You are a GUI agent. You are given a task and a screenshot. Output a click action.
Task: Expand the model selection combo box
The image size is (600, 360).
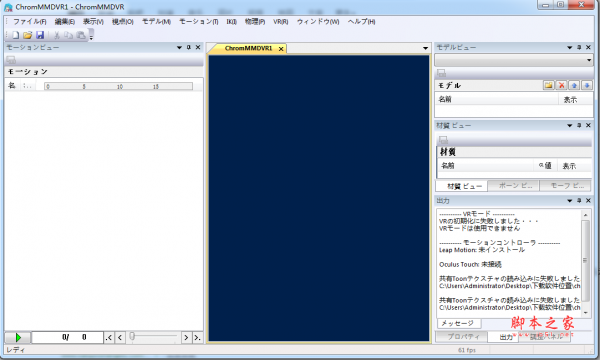[589, 60]
